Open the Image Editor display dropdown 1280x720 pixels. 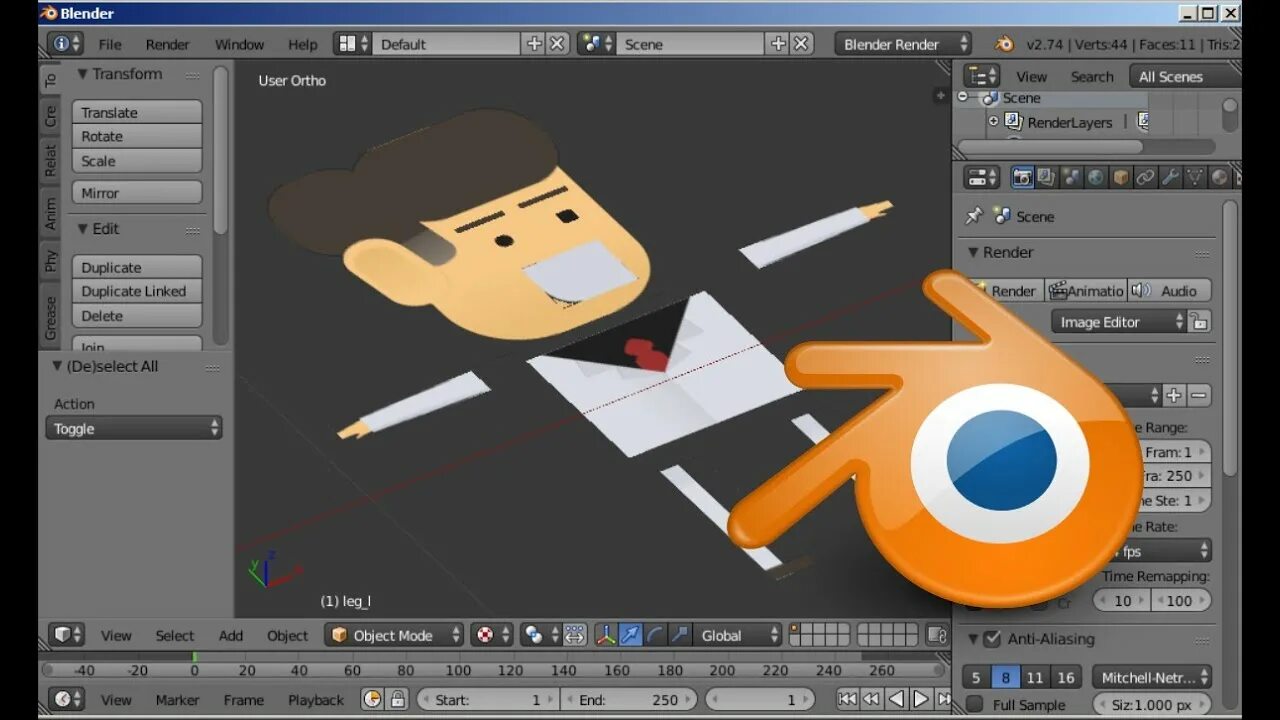coord(1118,322)
